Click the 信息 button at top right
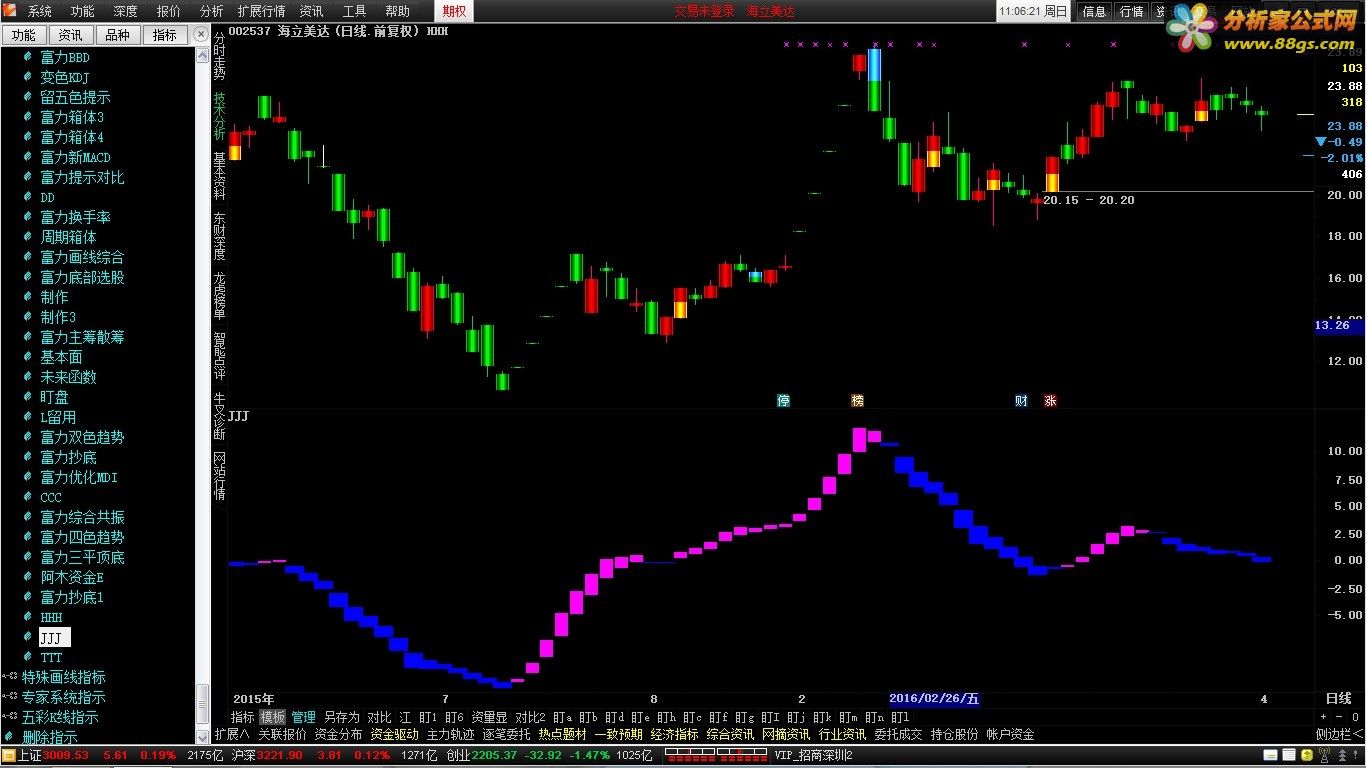The image size is (1366, 768). tap(1094, 11)
